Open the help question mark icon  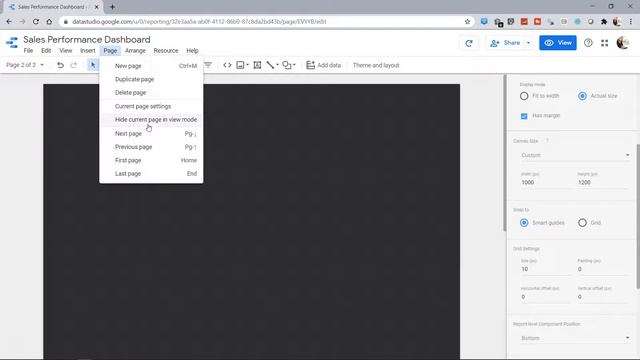coord(588,42)
